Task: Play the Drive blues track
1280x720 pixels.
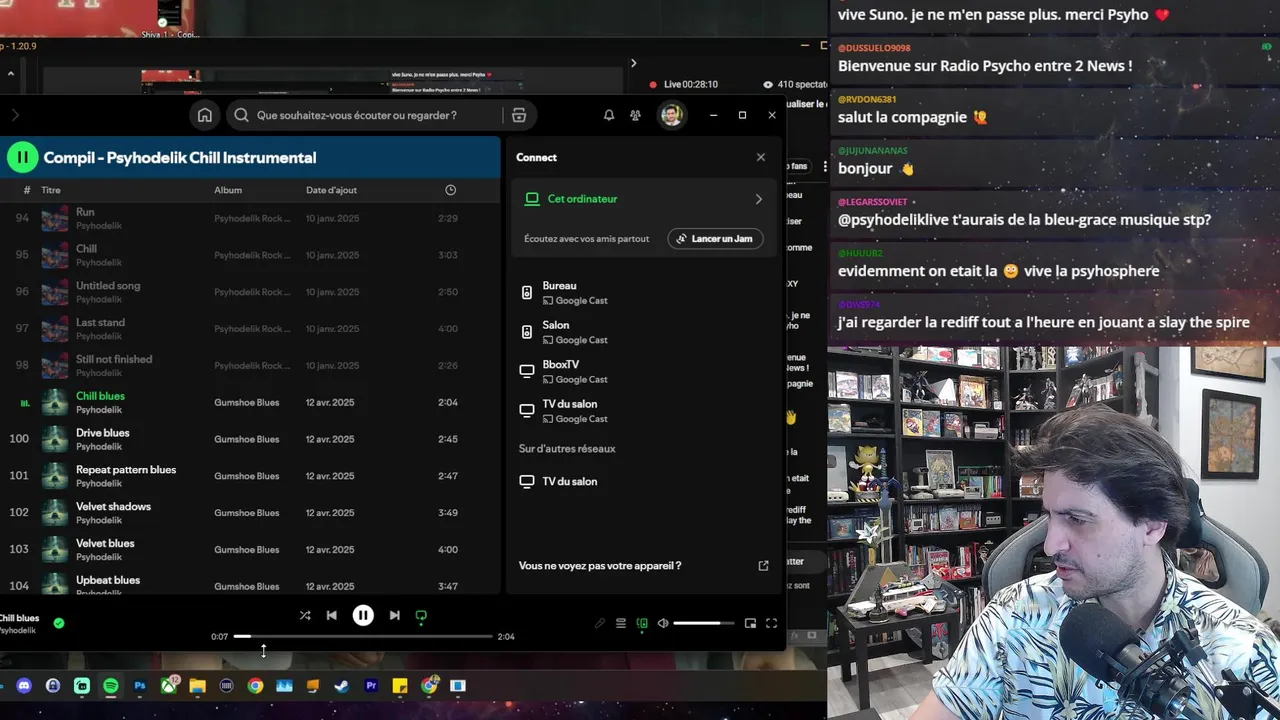Action: 250,439
